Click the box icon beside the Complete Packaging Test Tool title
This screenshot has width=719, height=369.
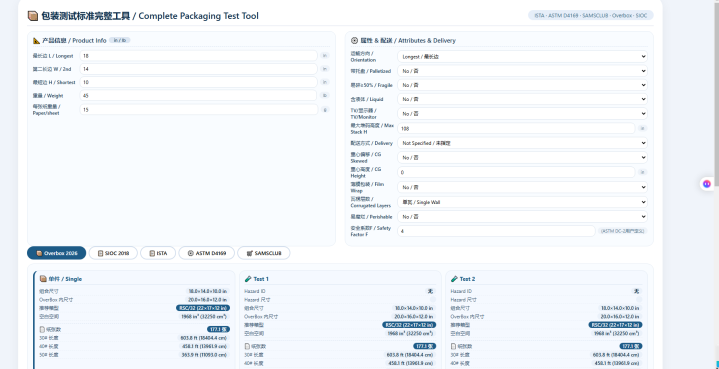[x=33, y=16]
